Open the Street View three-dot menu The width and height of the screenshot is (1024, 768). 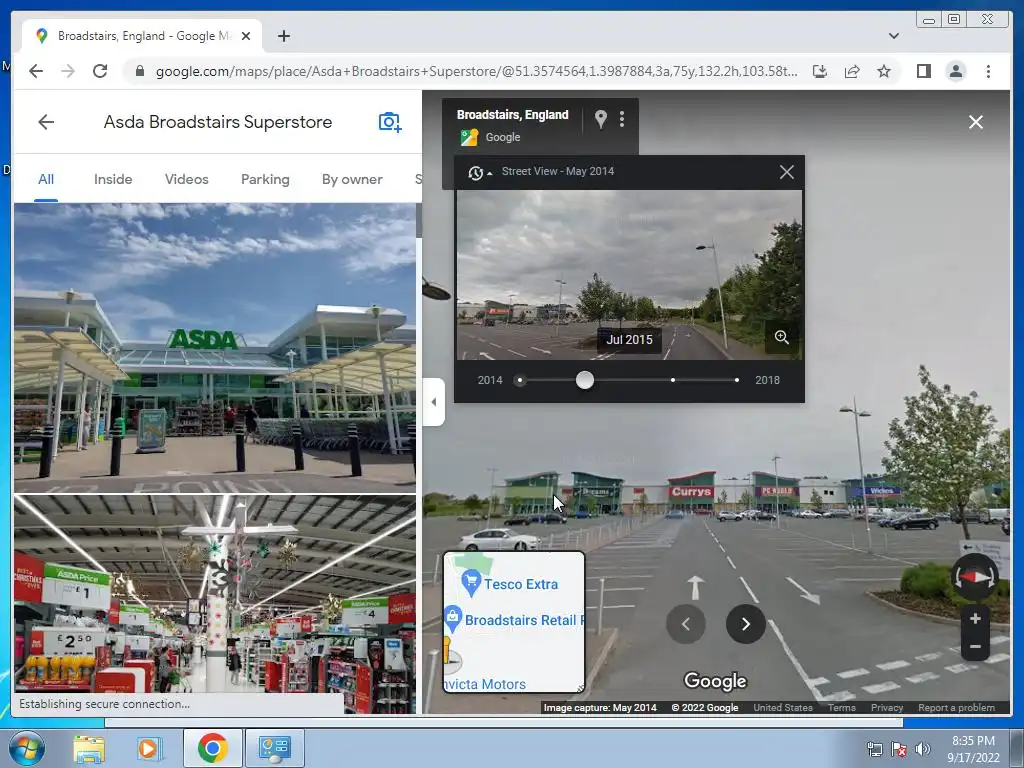[622, 119]
